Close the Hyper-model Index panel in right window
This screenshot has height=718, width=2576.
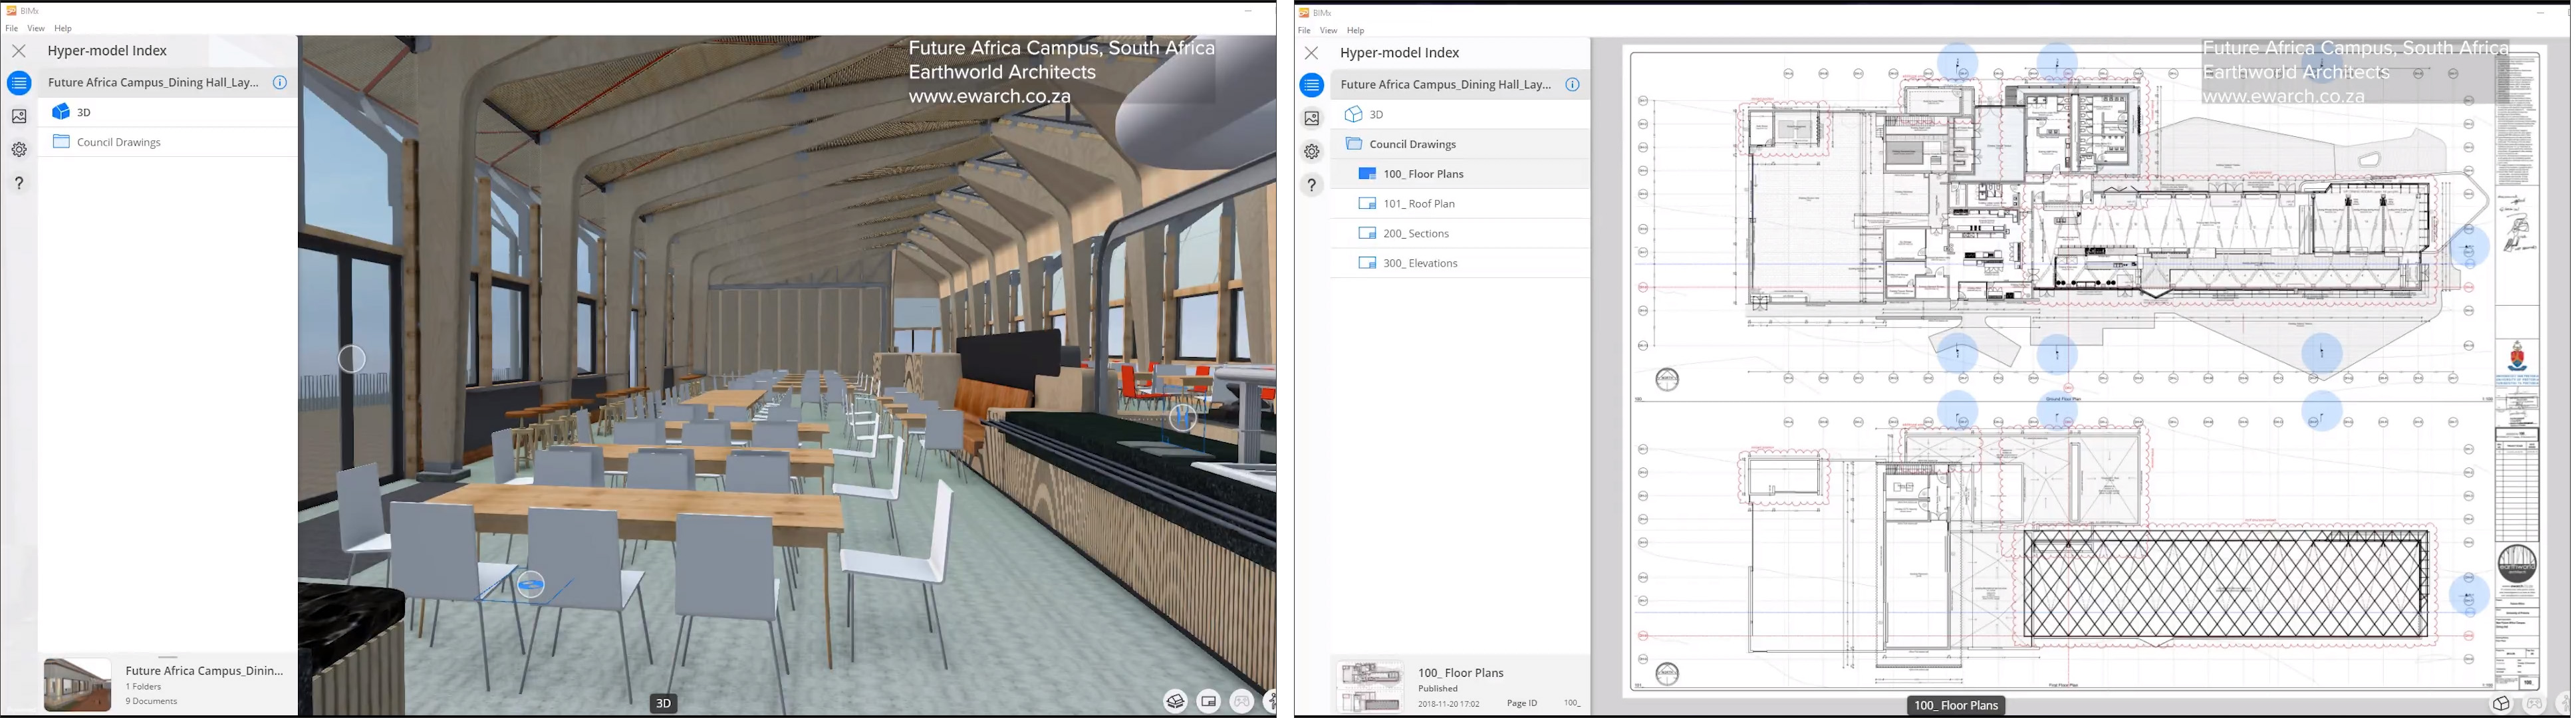pyautogui.click(x=1312, y=52)
